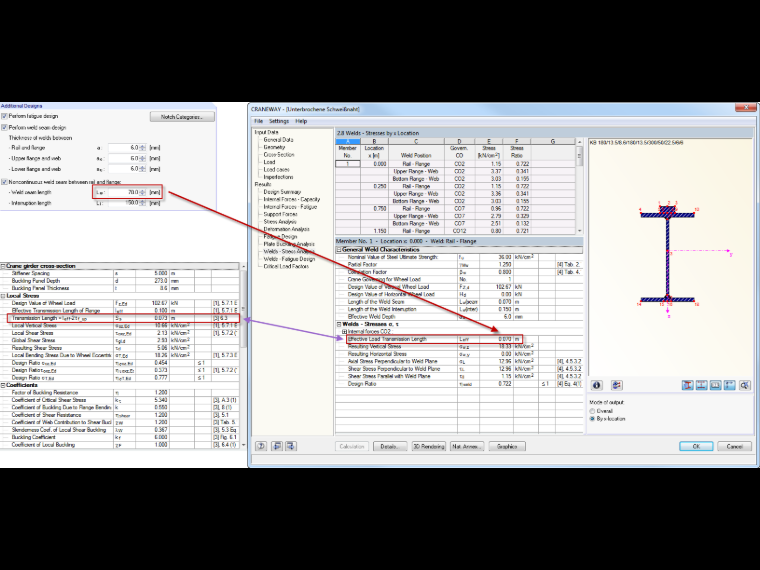Collapse the Local Stress group
This screenshot has height=570, width=760.
(x=3, y=296)
